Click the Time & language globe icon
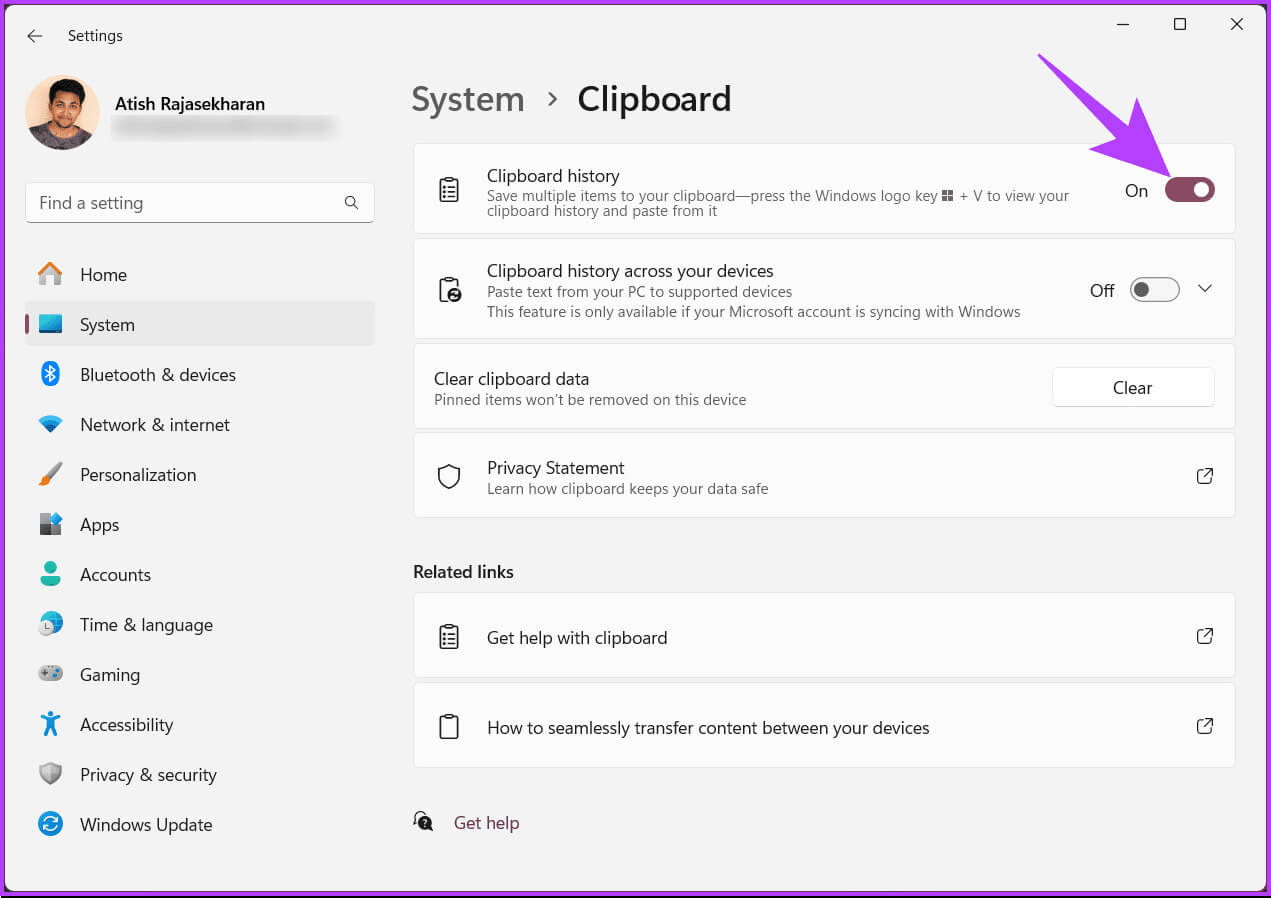 click(50, 624)
